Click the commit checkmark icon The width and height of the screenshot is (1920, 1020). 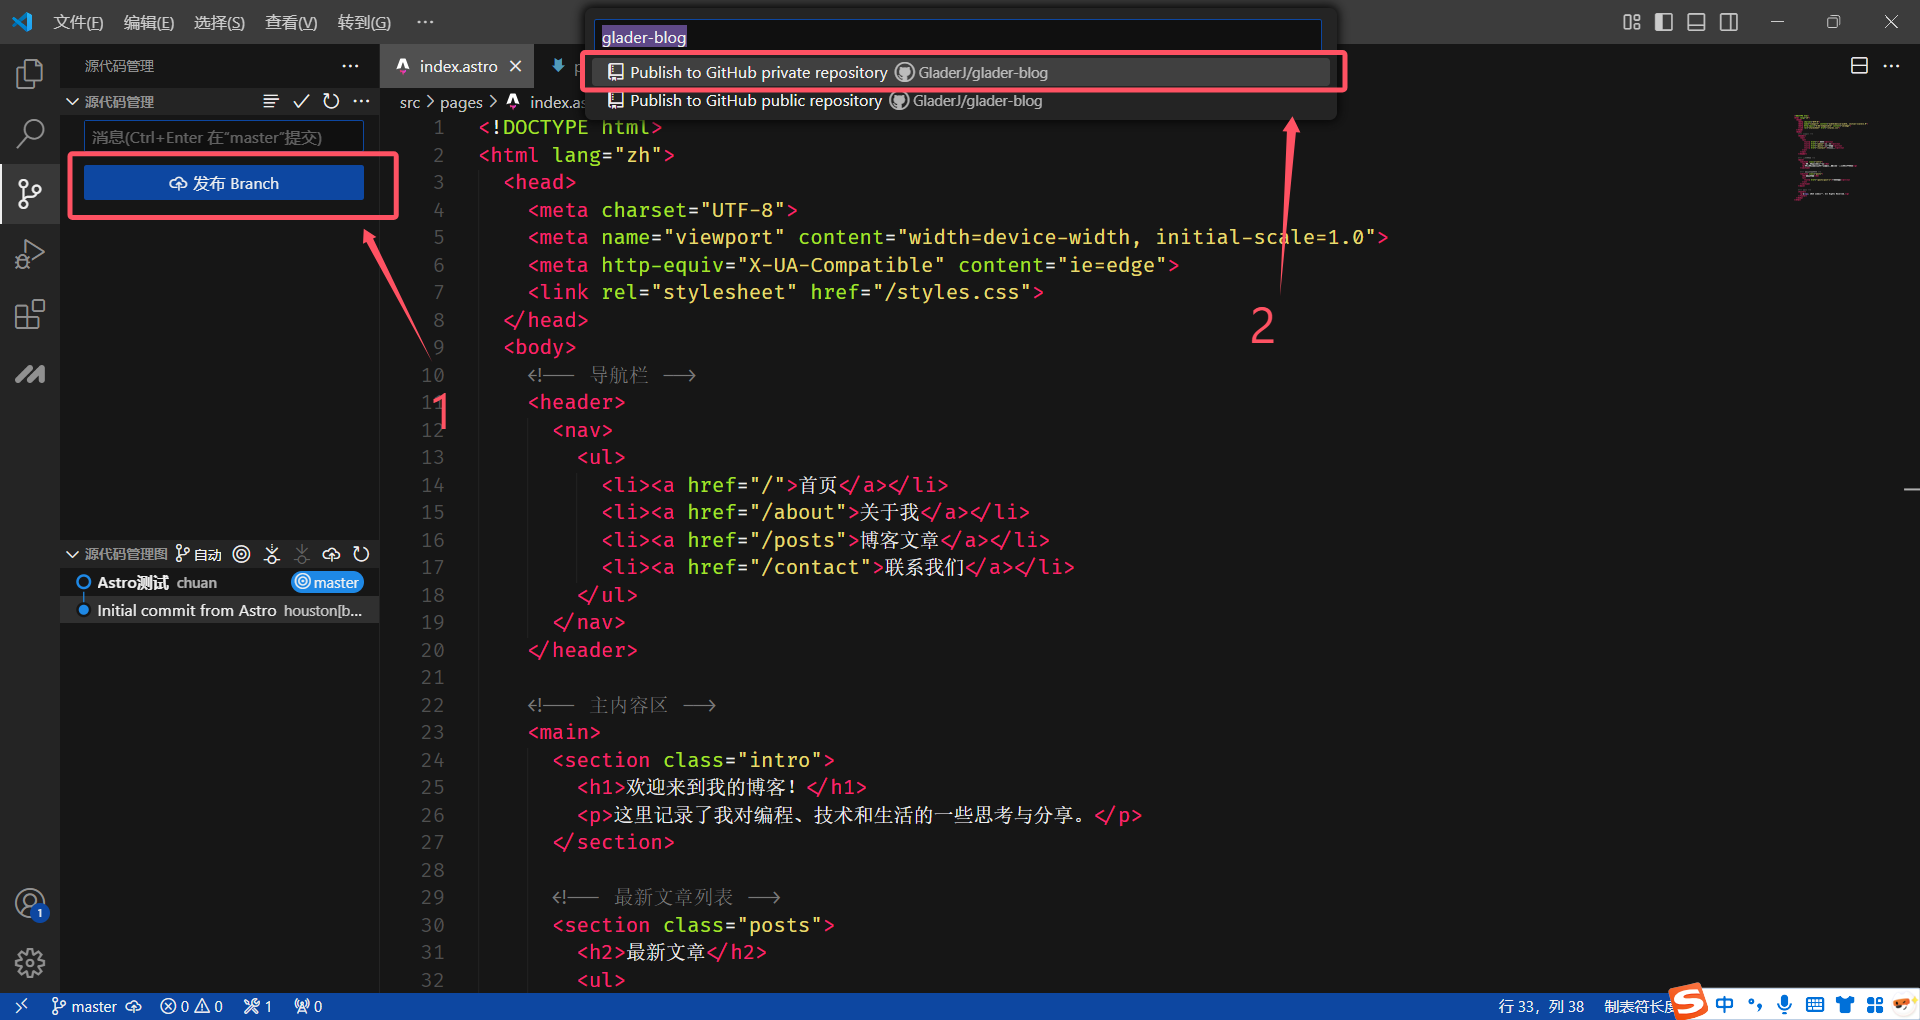(301, 101)
